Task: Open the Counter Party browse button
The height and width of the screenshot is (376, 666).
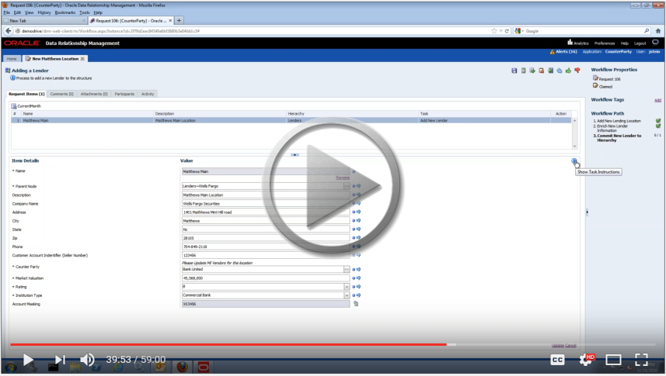Action: [347, 269]
